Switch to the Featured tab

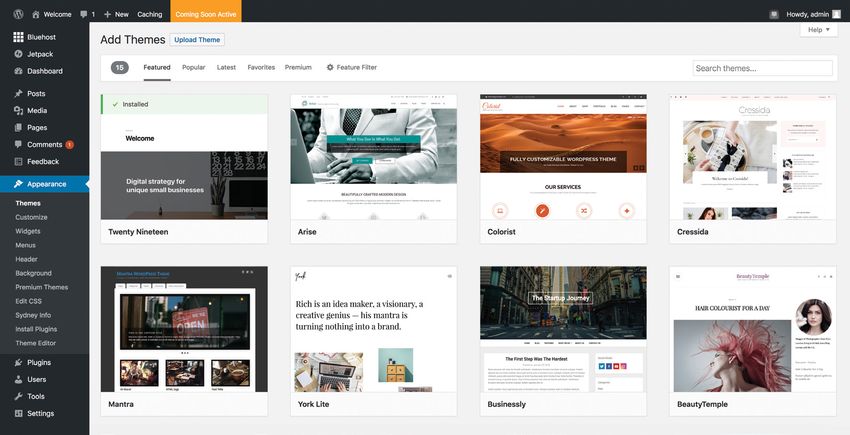(x=157, y=67)
